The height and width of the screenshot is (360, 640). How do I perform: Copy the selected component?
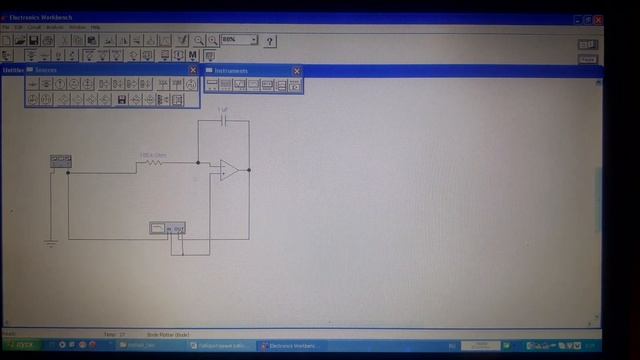78,40
